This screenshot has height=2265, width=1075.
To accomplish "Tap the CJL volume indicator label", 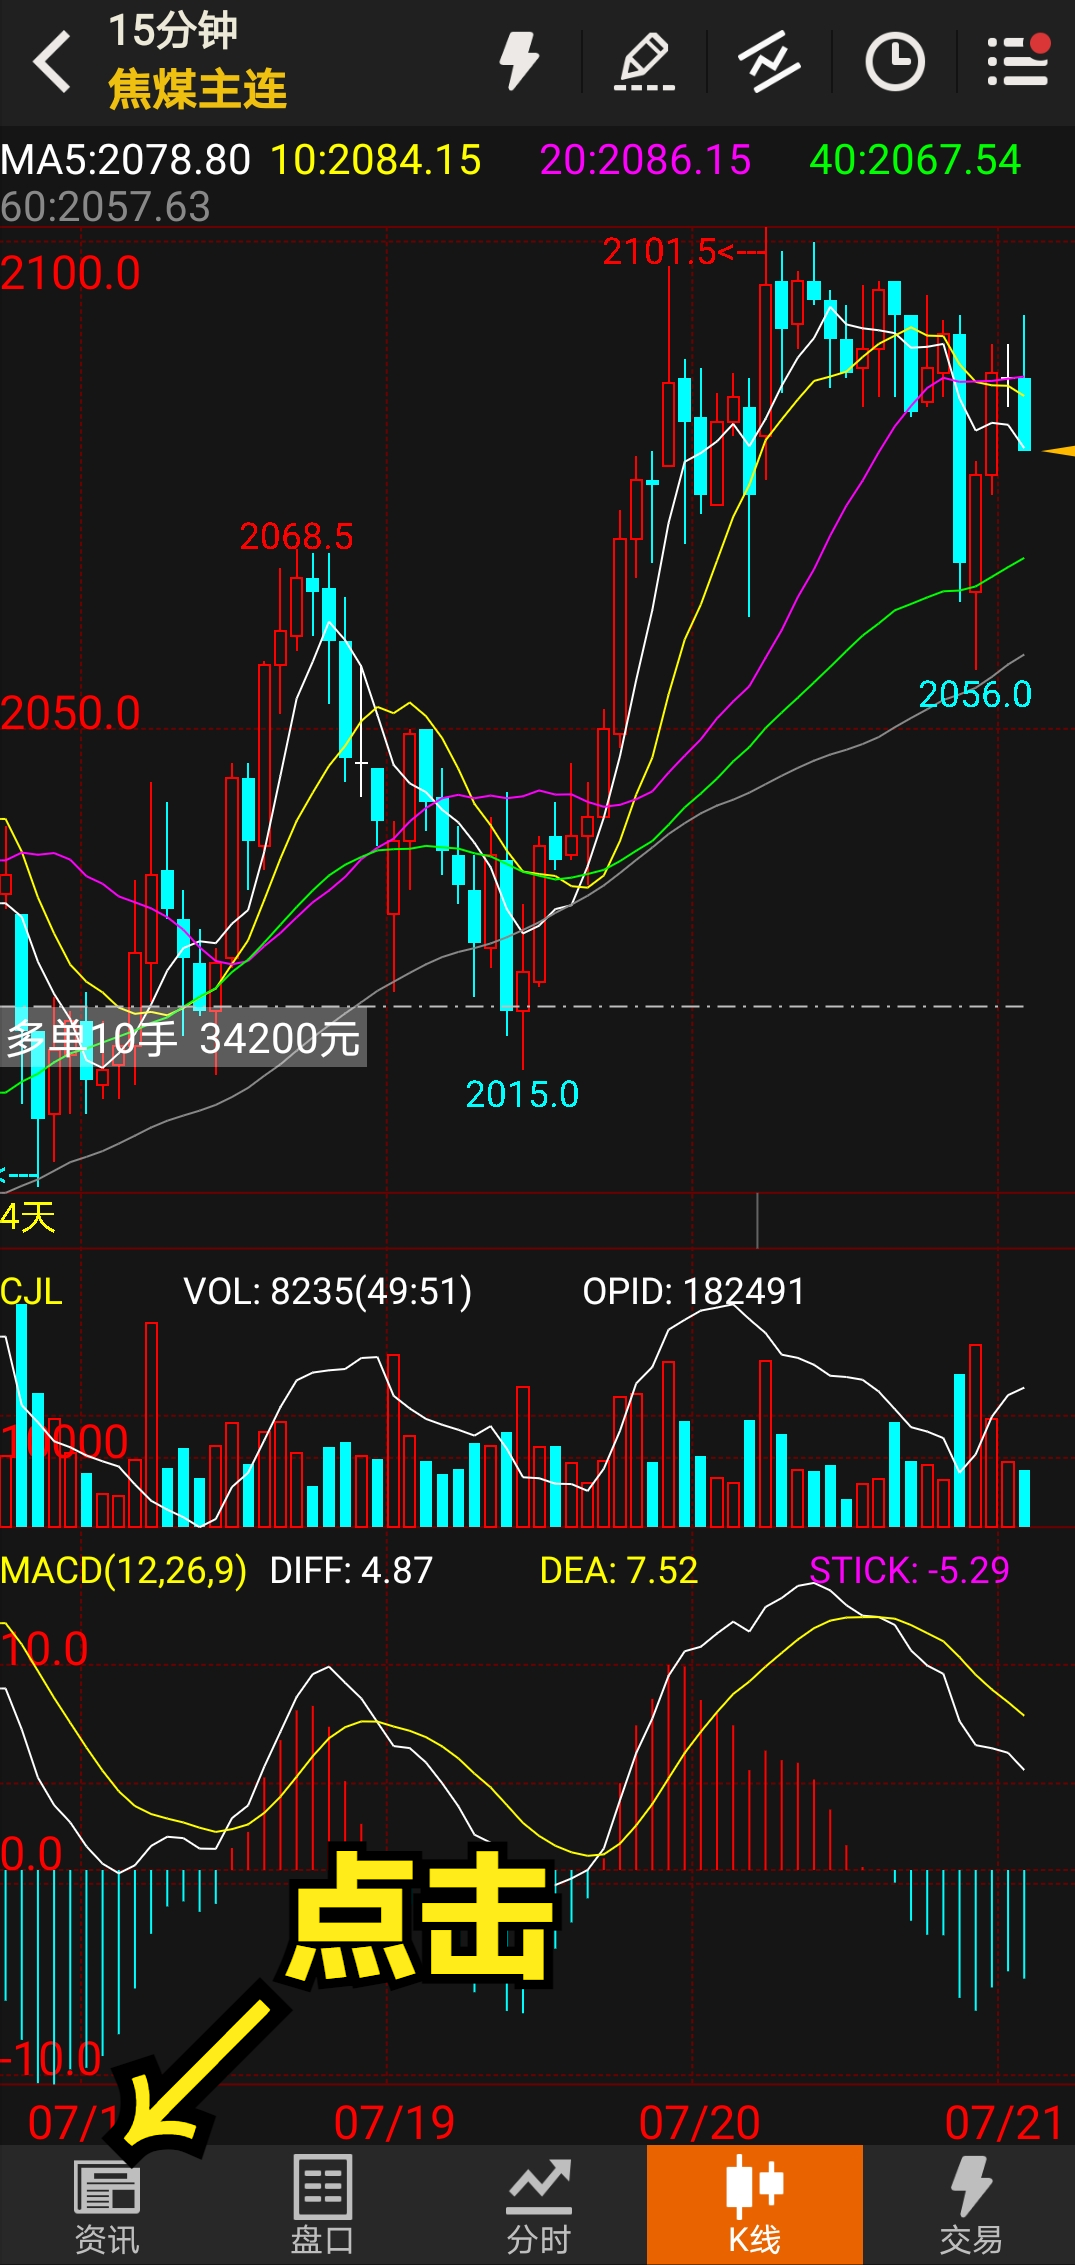I will pyautogui.click(x=32, y=1291).
